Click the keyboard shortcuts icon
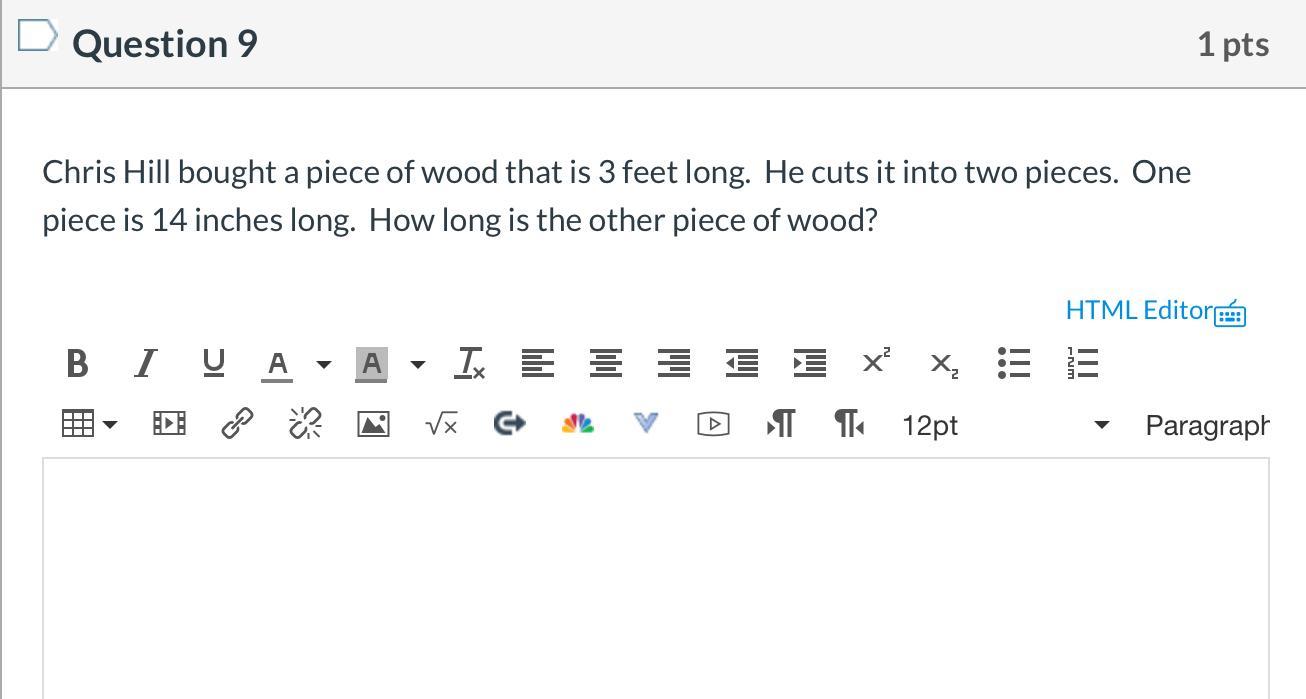 tap(1230, 313)
